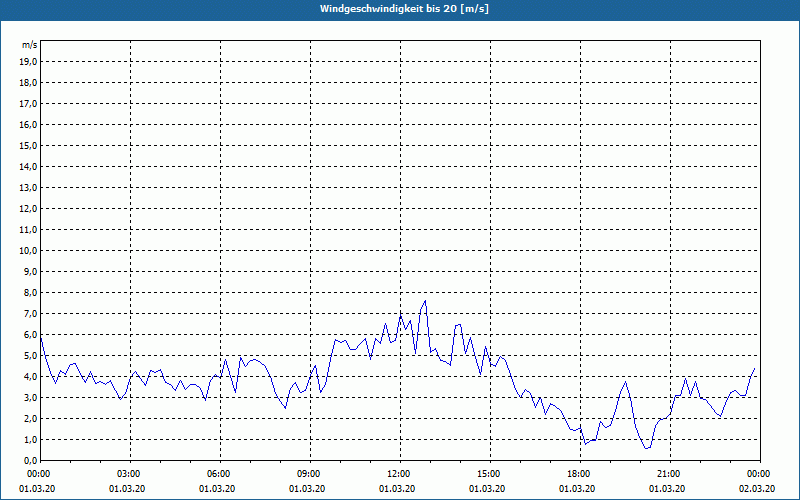The image size is (800, 500).
Task: Select the '7,0' y-axis label
Action: pyautogui.click(x=30, y=314)
